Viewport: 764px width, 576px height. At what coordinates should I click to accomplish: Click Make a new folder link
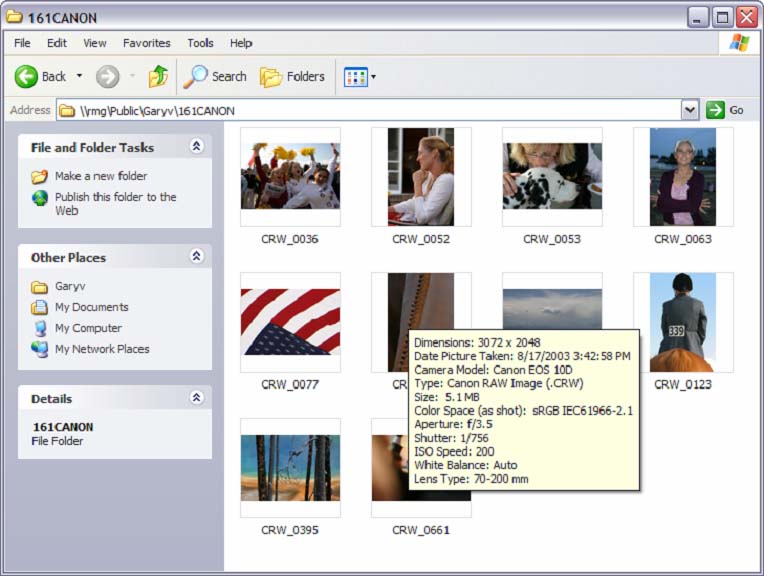tap(100, 176)
